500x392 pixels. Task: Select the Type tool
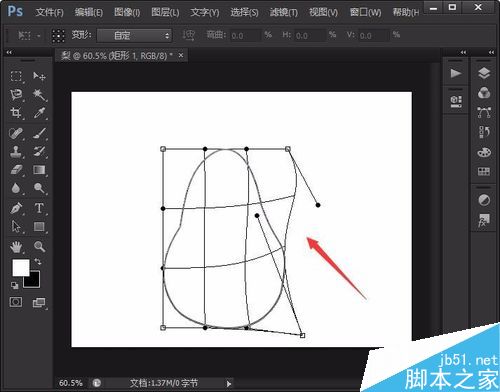click(x=39, y=208)
